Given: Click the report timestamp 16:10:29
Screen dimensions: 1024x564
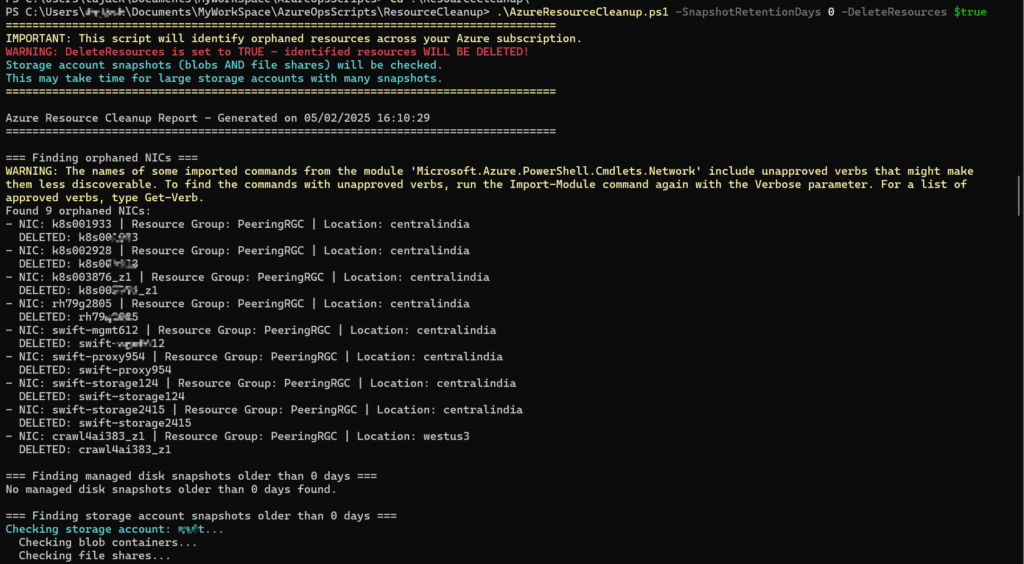Looking at the screenshot, I should [x=403, y=118].
